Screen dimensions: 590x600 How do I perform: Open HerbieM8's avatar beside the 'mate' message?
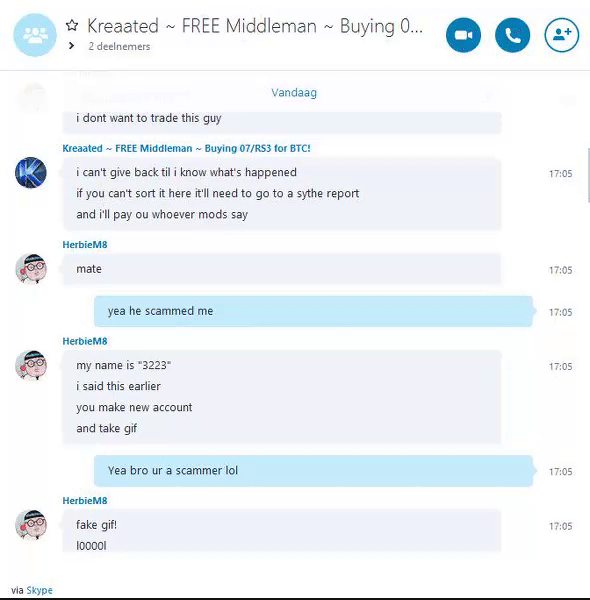31,269
